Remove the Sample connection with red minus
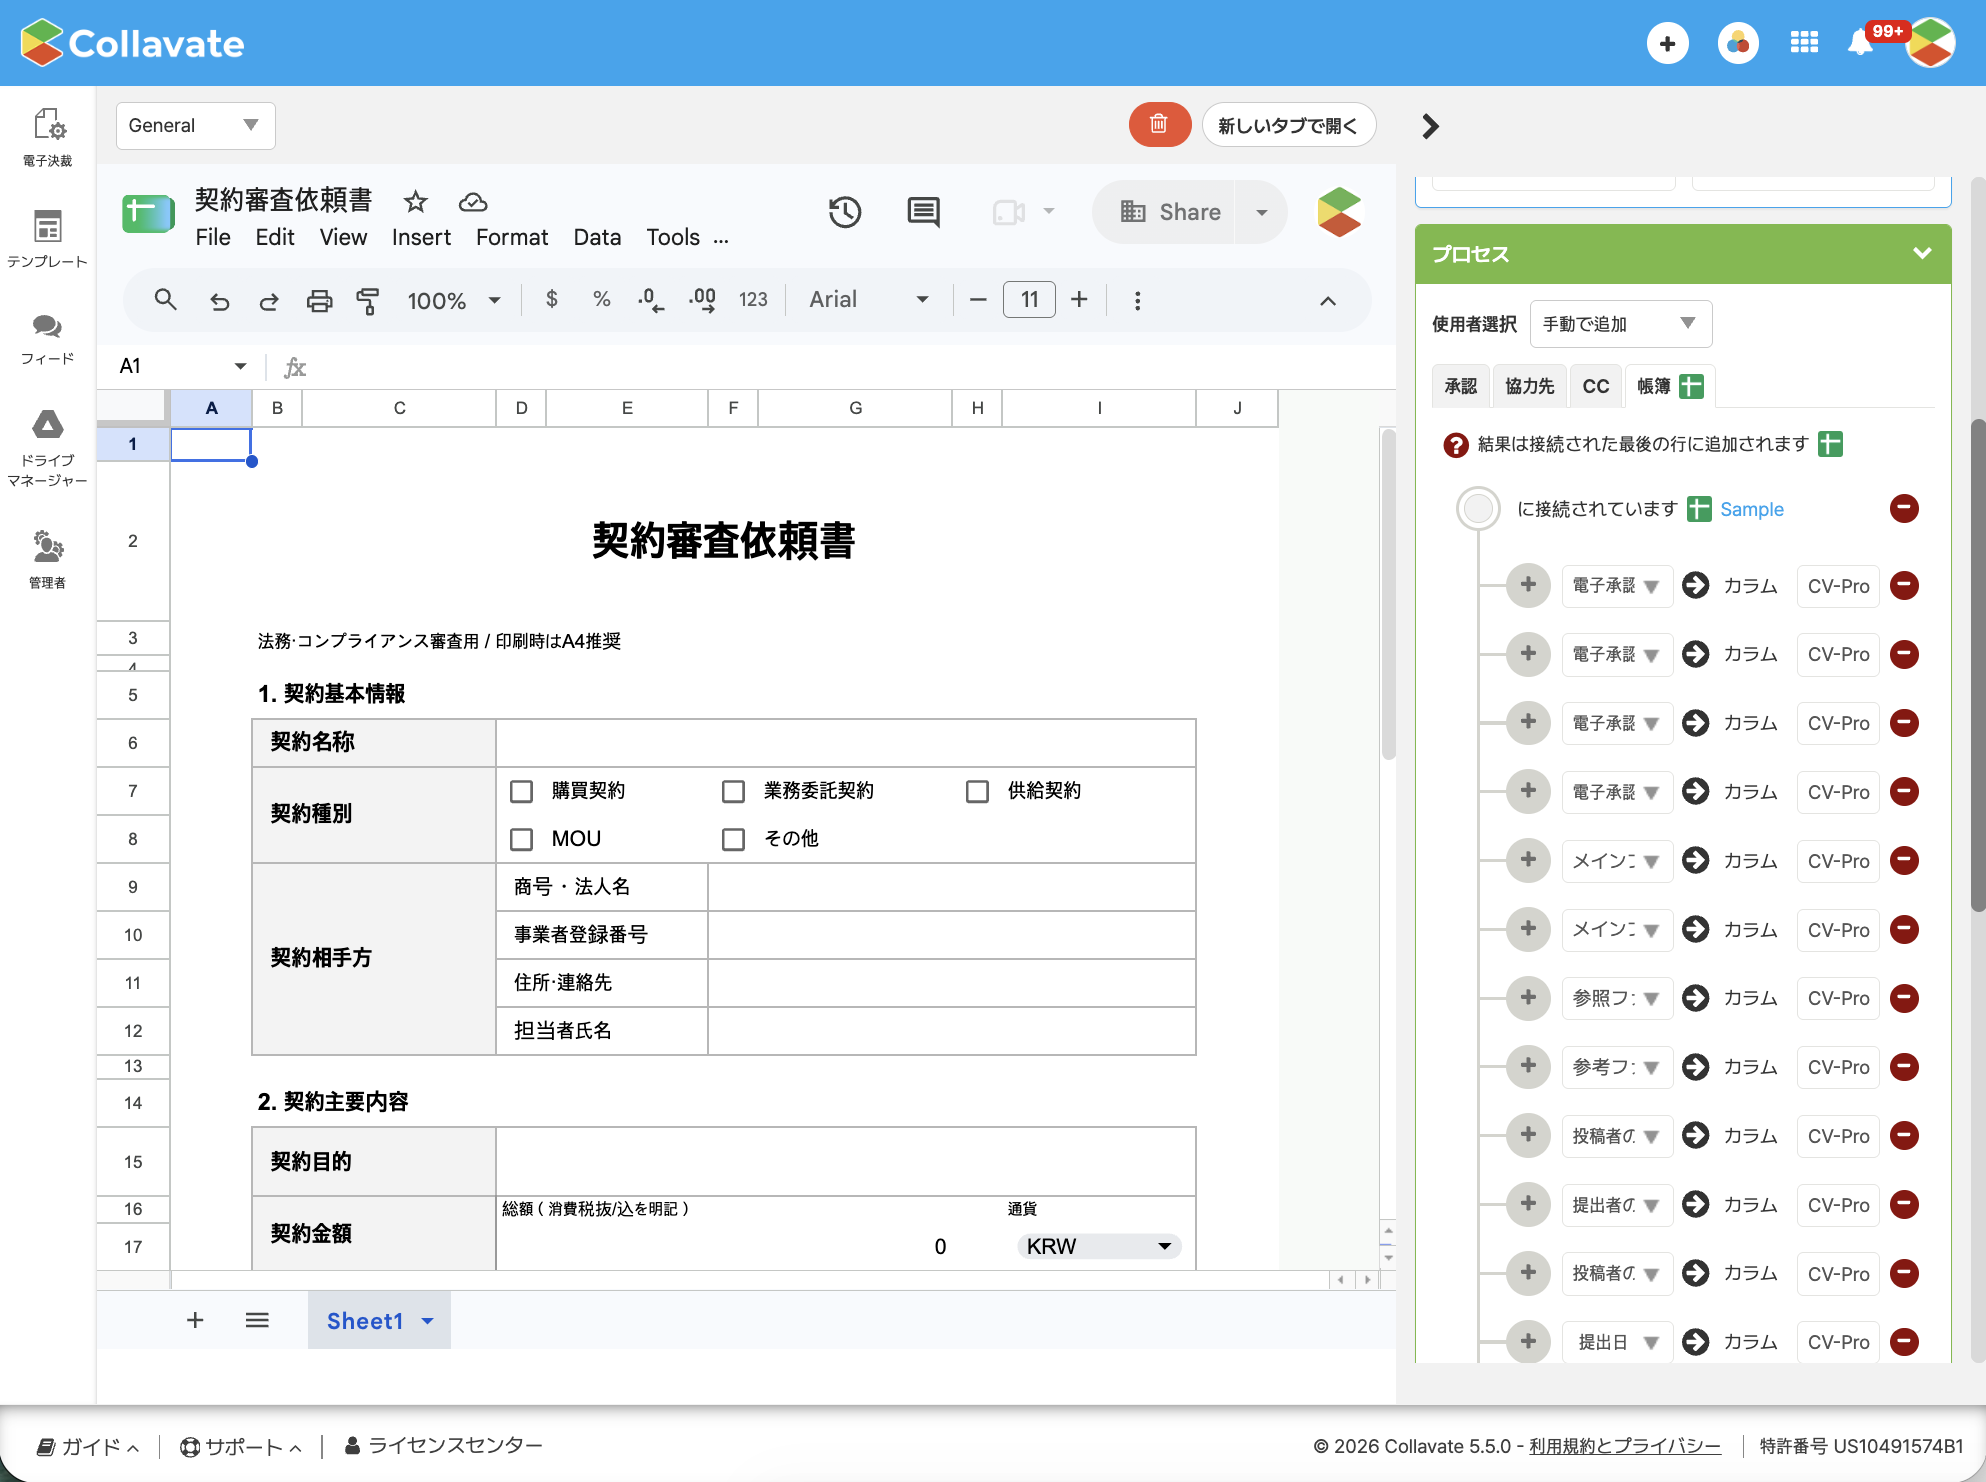The width and height of the screenshot is (1986, 1482). coord(1904,508)
